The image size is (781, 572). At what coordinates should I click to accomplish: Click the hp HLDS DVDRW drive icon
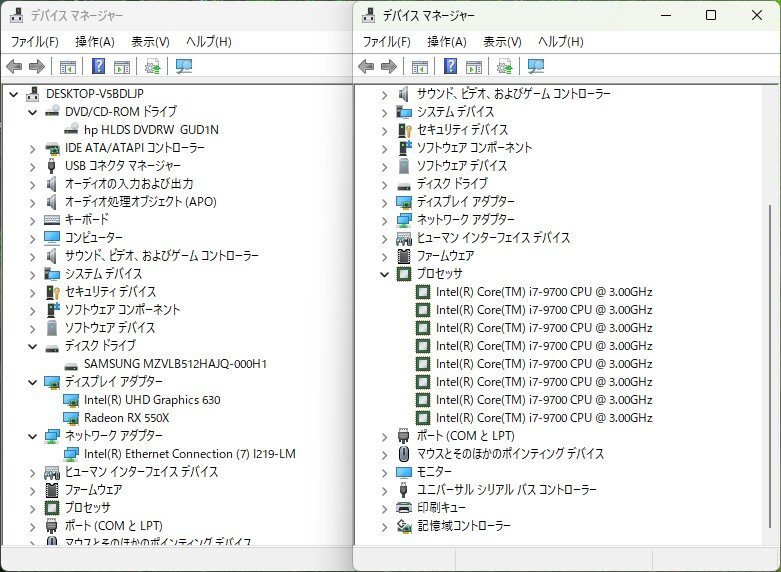71,129
